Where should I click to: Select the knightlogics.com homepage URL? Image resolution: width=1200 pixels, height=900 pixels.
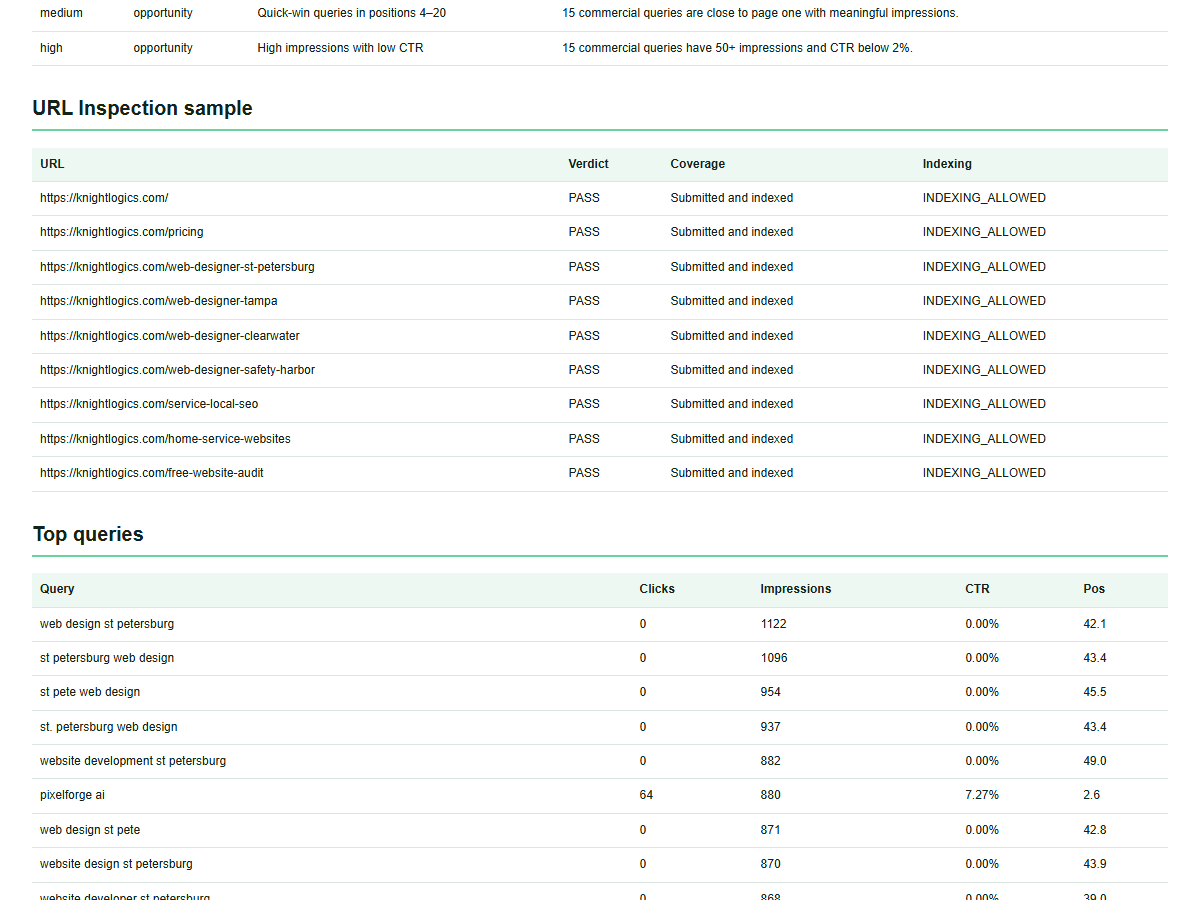pyautogui.click(x=104, y=198)
